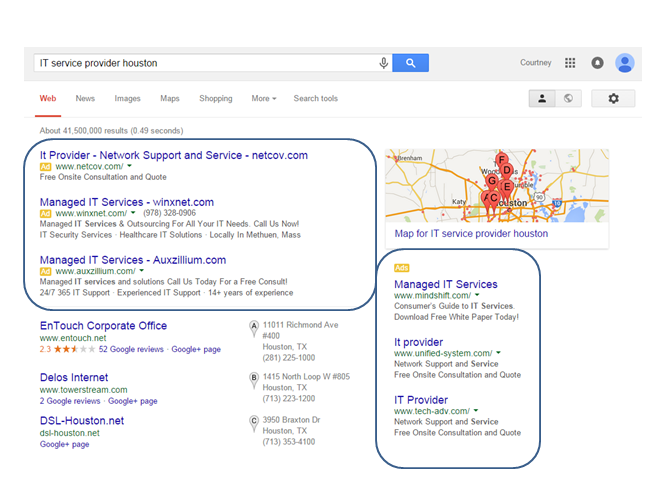The image size is (668, 493).
Task: Open EnTouch Google+ page link
Action: pyautogui.click(x=196, y=349)
